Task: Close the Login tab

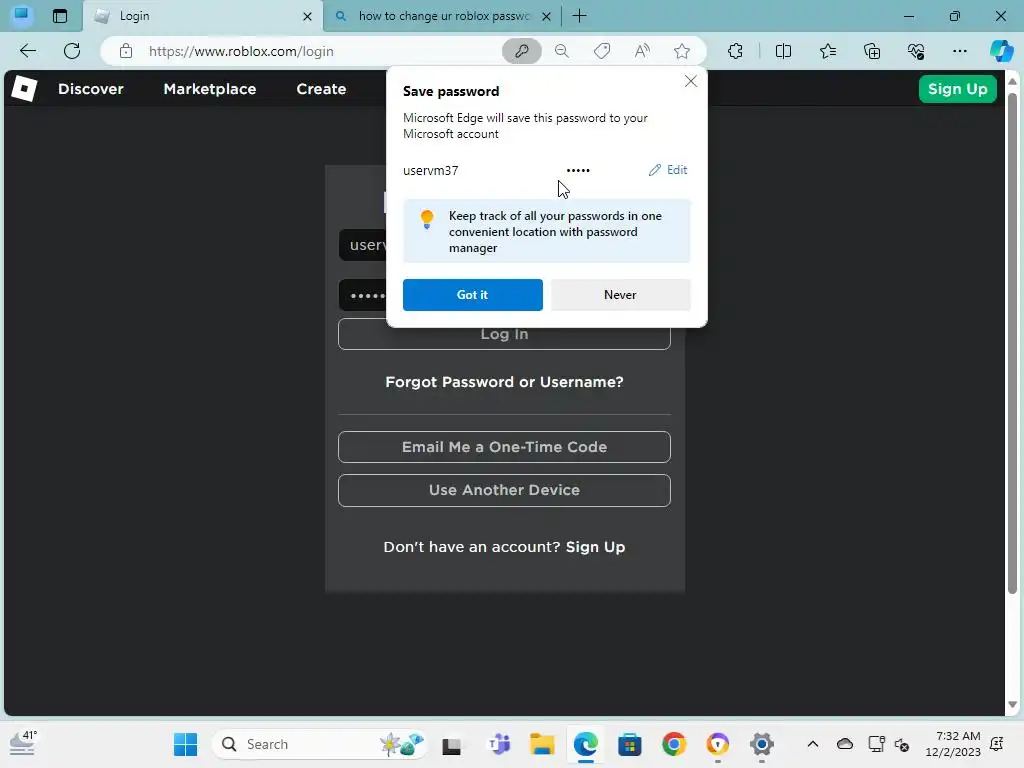Action: (x=307, y=16)
